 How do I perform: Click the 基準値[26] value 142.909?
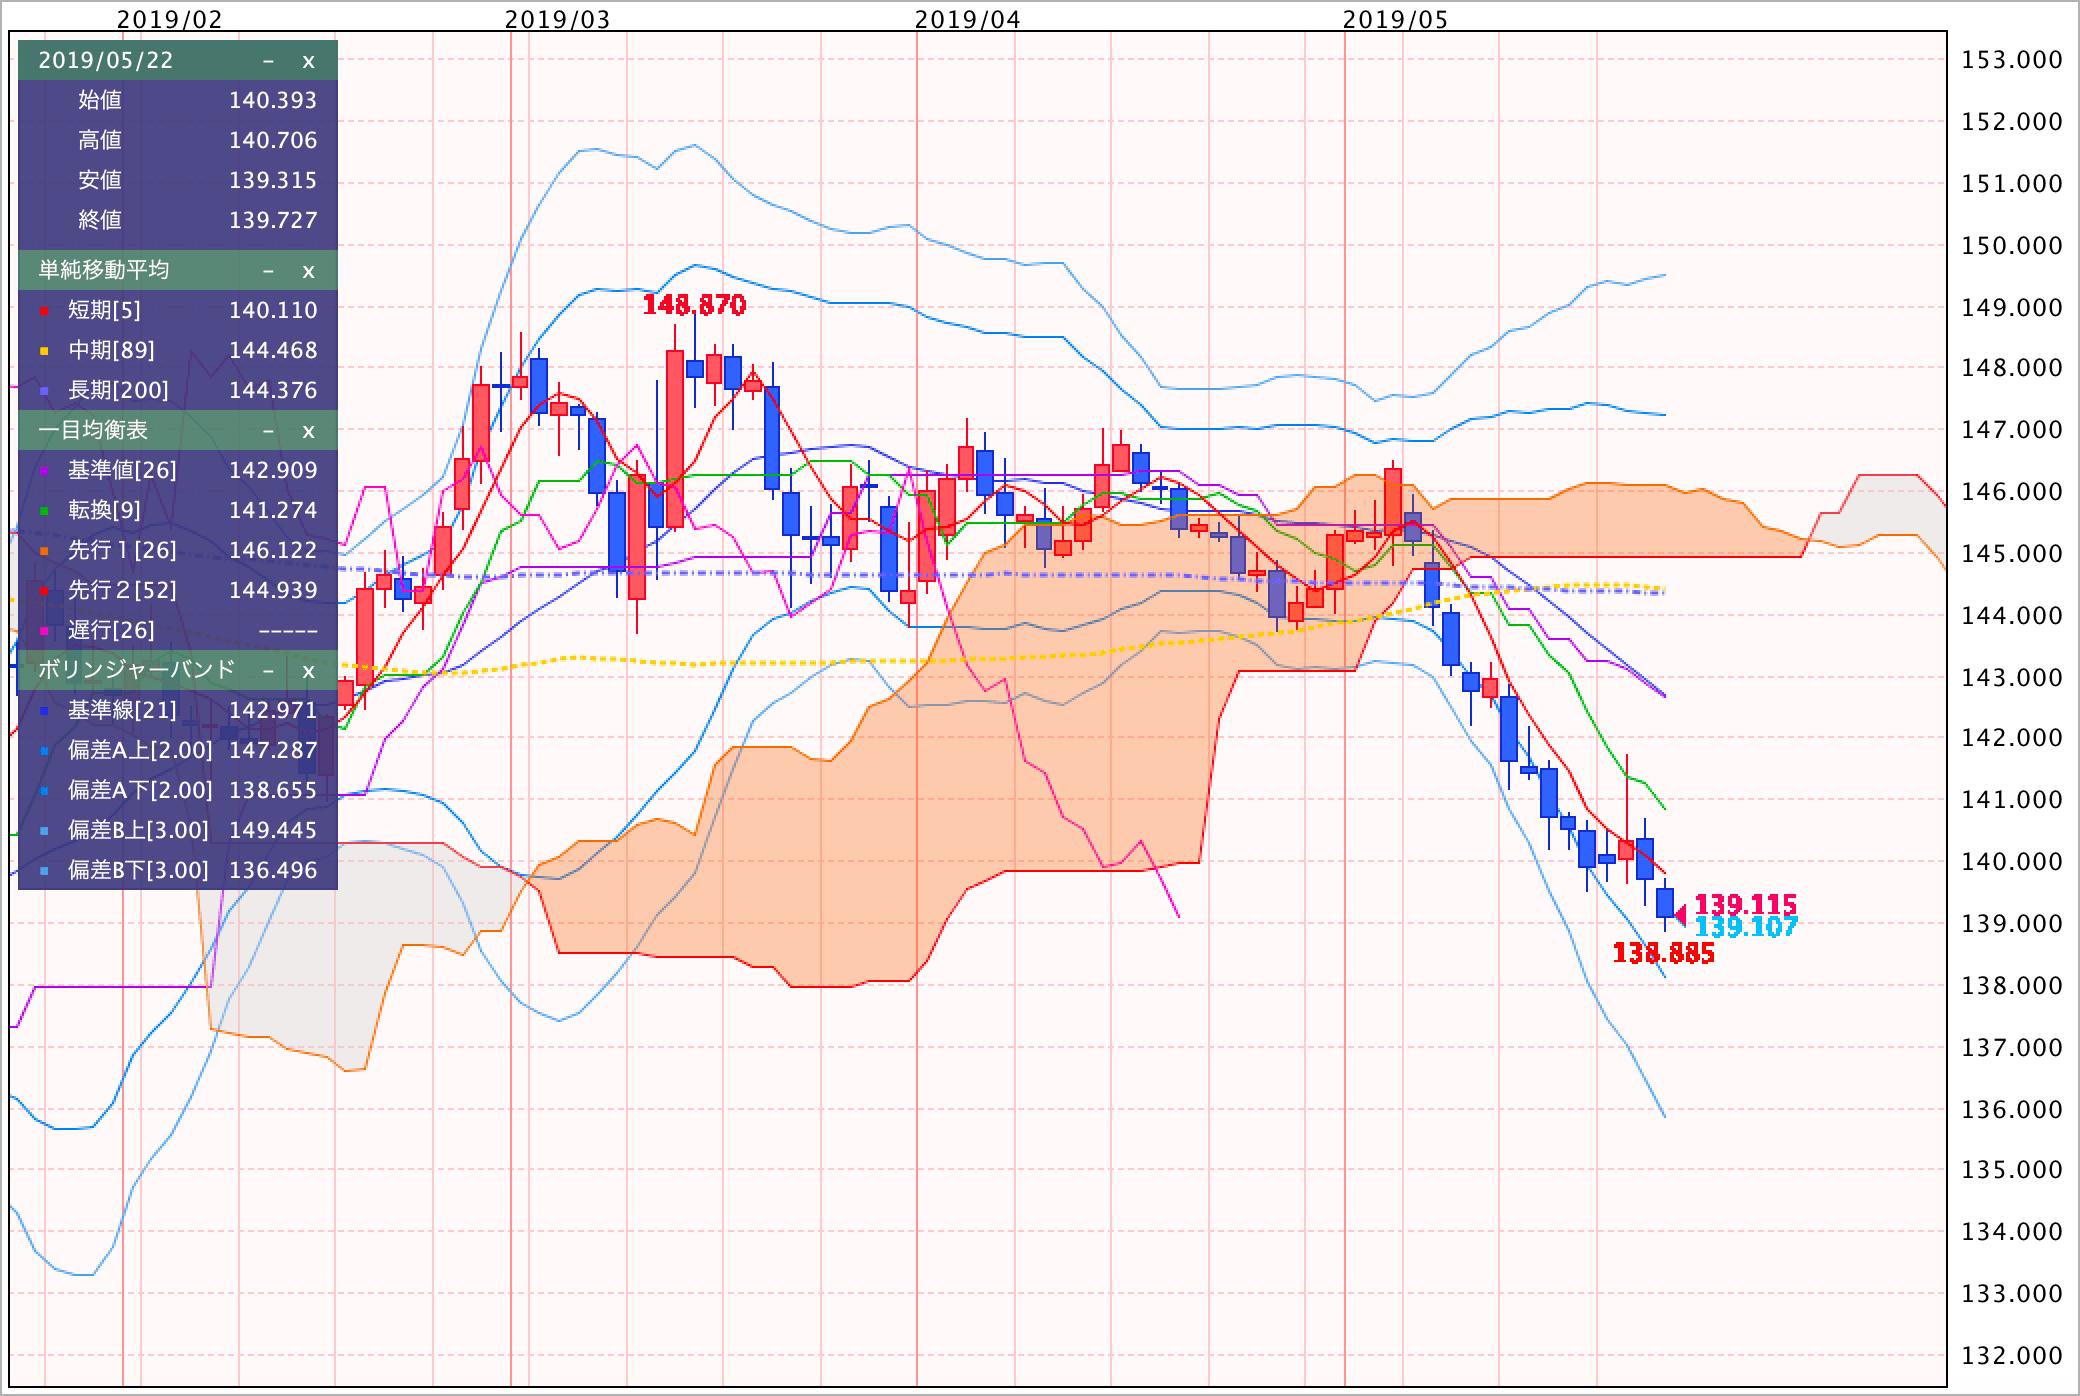point(273,471)
